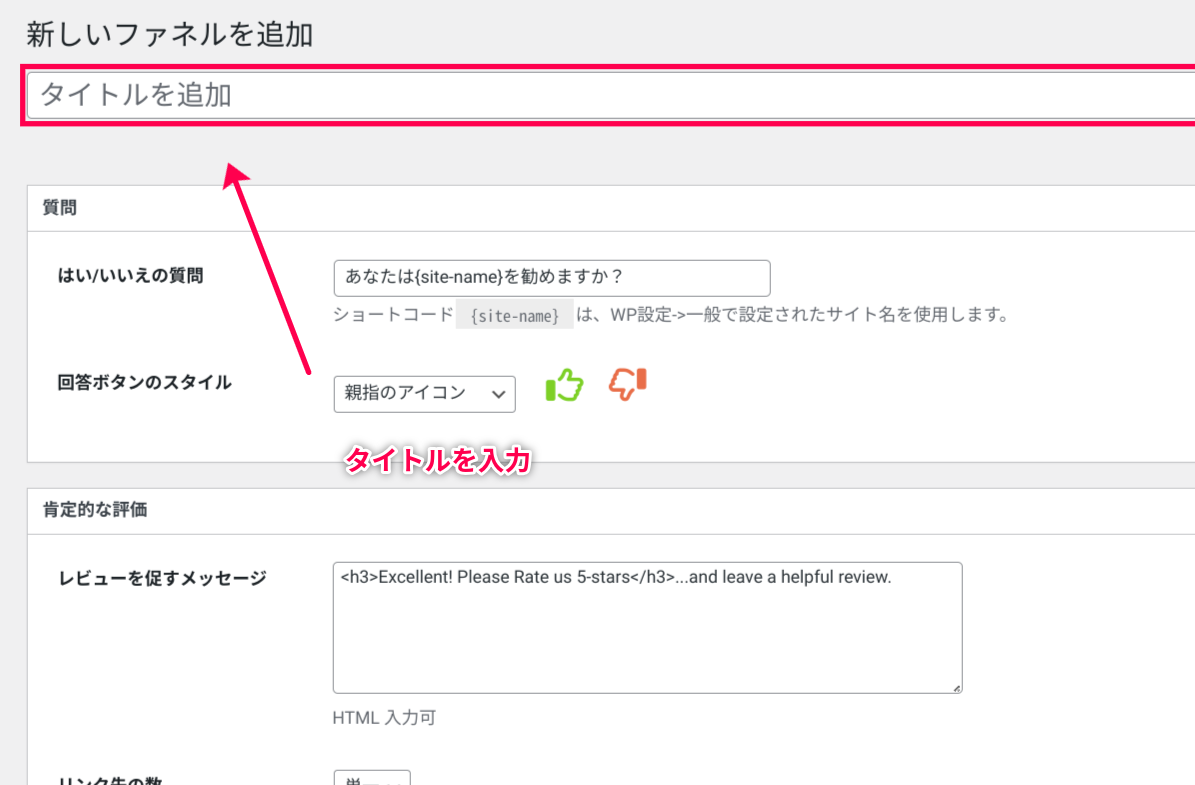
Task: Click the はい/いいえの質問 label
Action: coord(130,276)
